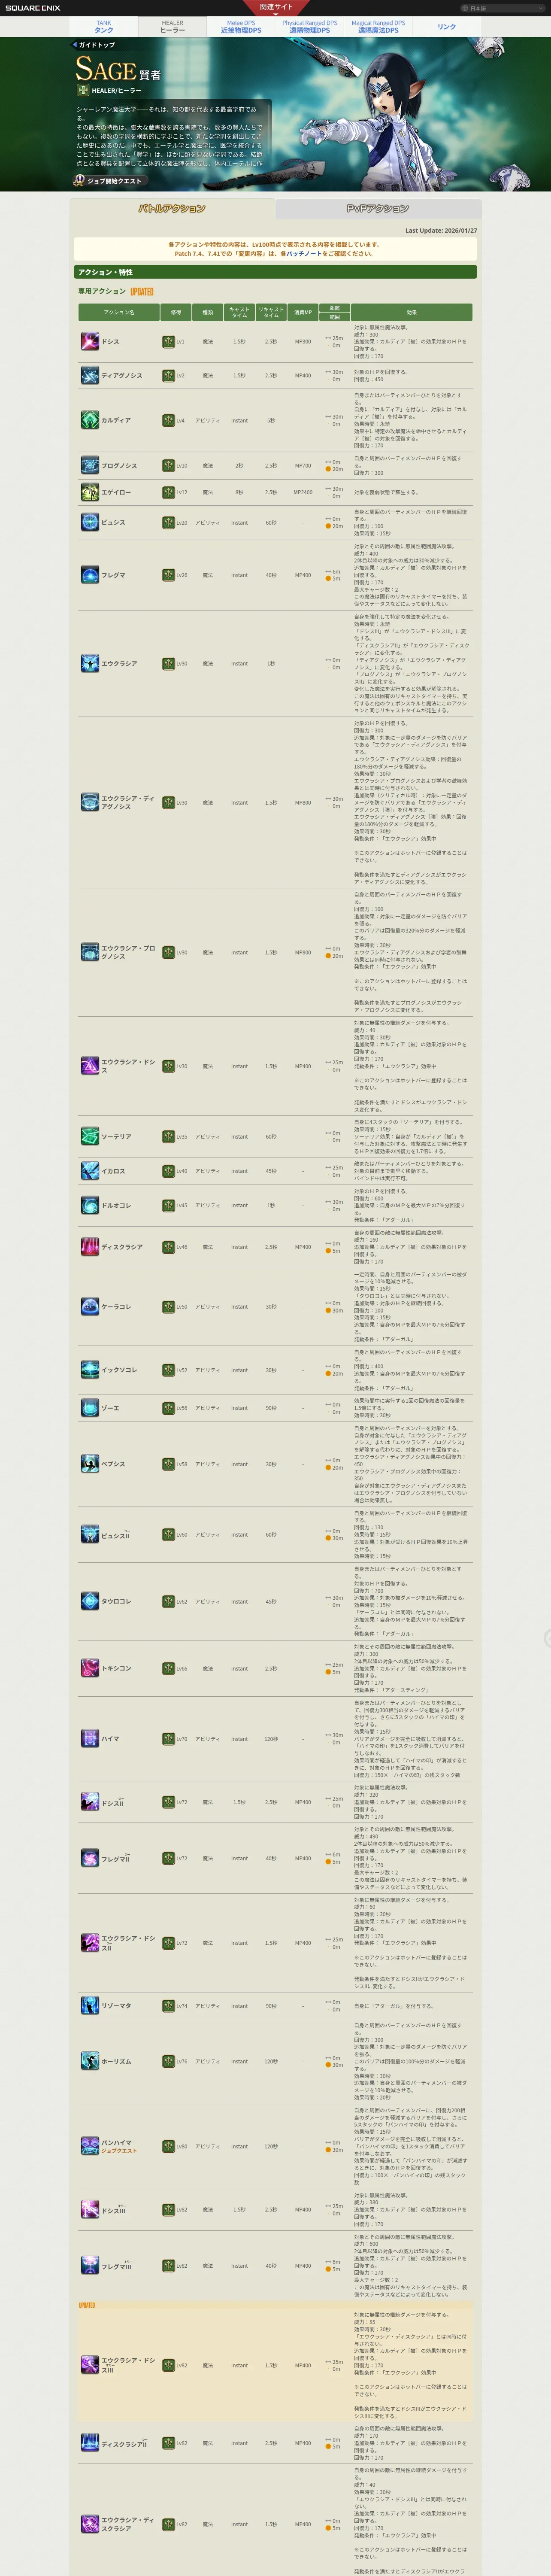Image resolution: width=551 pixels, height=2576 pixels.
Task: Click the エゲイロー action icon
Action: pos(90,492)
